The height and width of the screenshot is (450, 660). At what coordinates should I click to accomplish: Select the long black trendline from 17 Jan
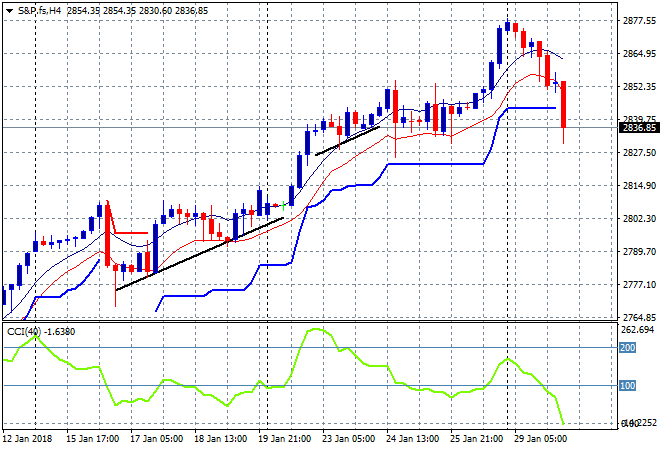tap(200, 254)
